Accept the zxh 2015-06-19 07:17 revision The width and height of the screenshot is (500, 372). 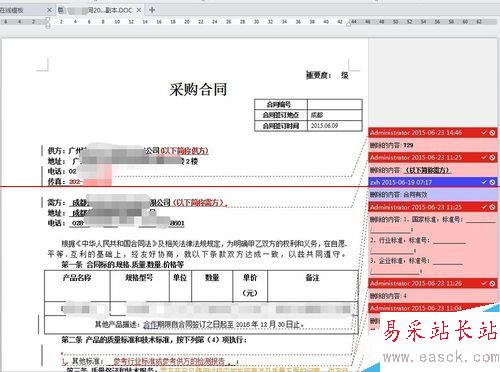point(484,182)
